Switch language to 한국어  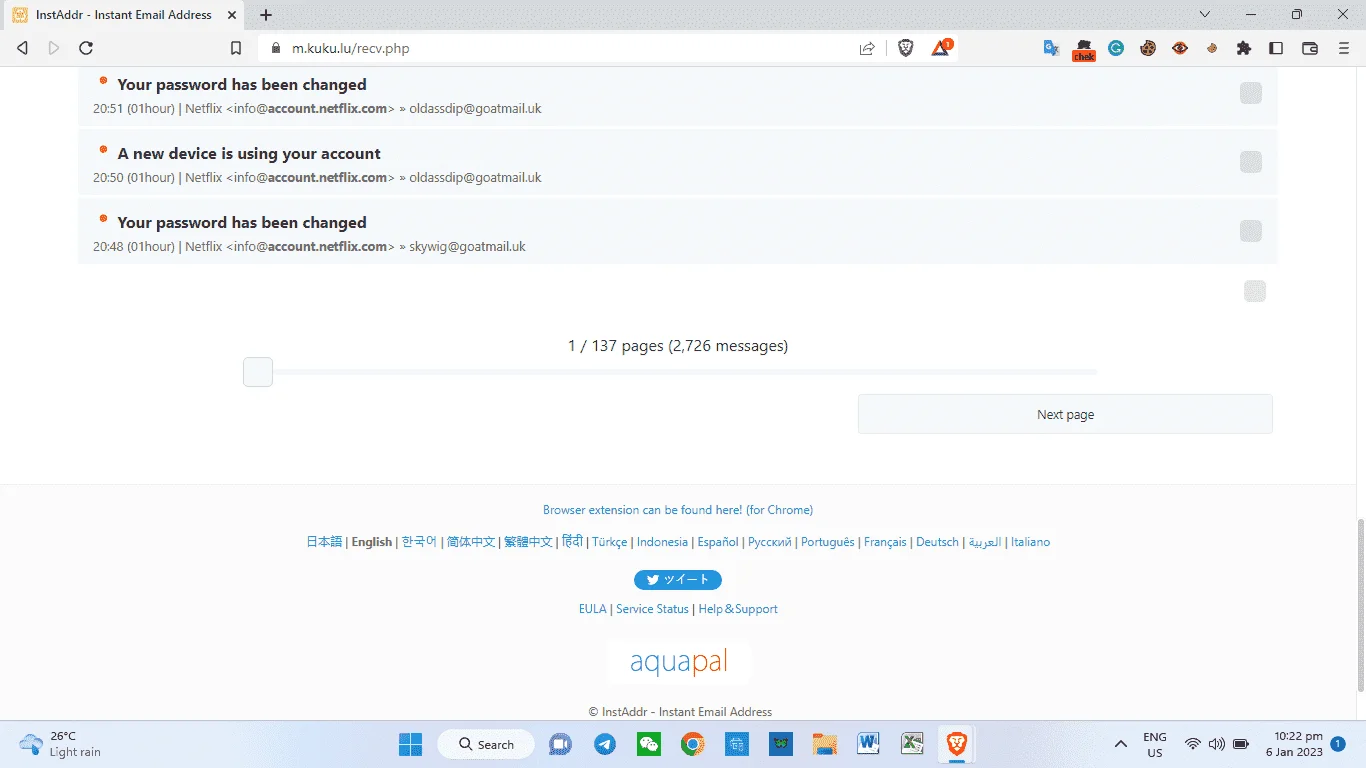(x=419, y=542)
